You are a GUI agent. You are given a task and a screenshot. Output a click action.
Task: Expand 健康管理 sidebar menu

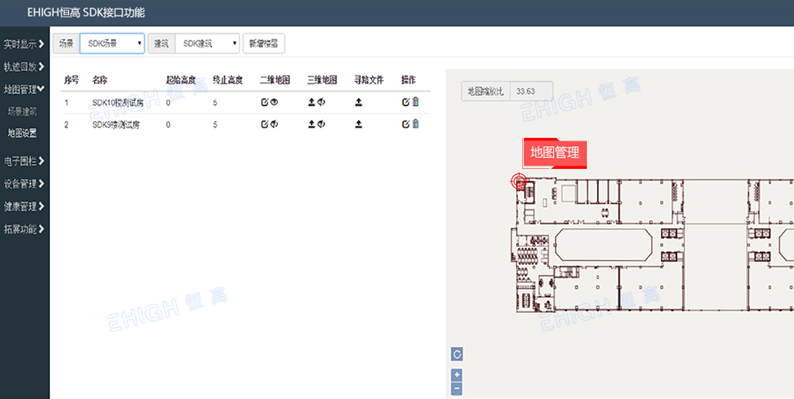coord(24,207)
